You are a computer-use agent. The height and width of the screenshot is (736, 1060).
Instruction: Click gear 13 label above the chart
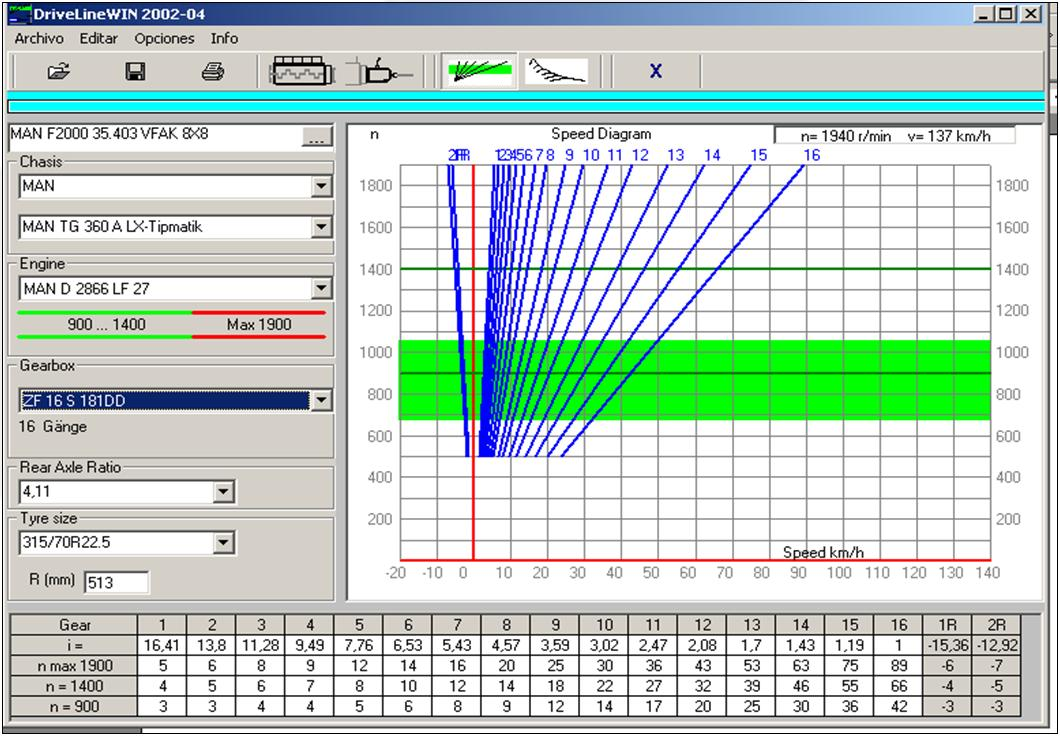(676, 155)
